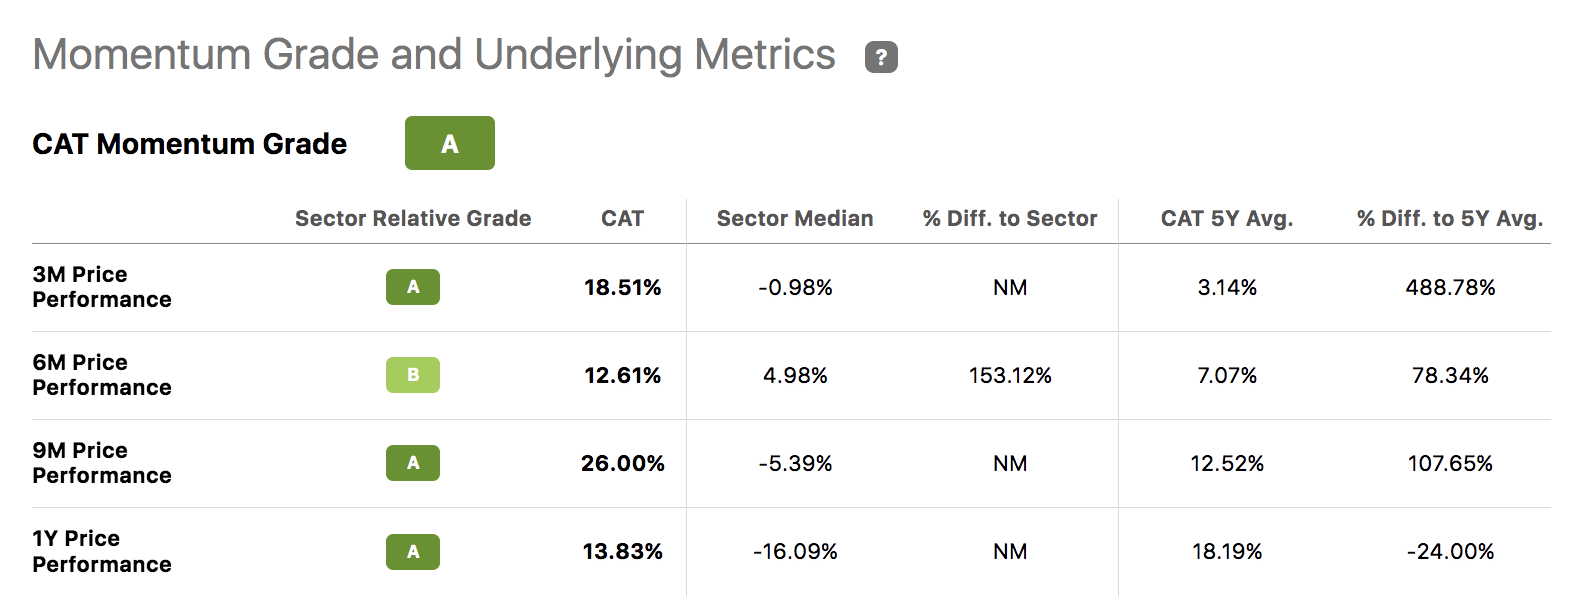Click the CAT Momentum Grade A badge
The image size is (1584, 610).
pyautogui.click(x=449, y=143)
